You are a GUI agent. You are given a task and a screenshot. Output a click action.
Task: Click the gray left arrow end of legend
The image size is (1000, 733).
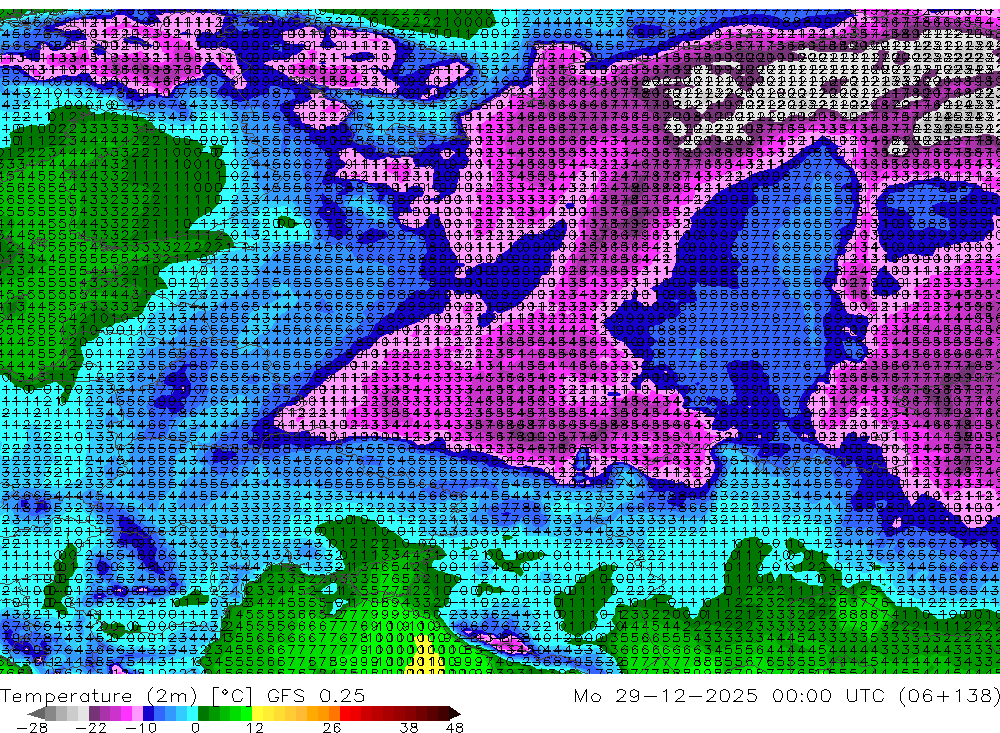point(36,713)
